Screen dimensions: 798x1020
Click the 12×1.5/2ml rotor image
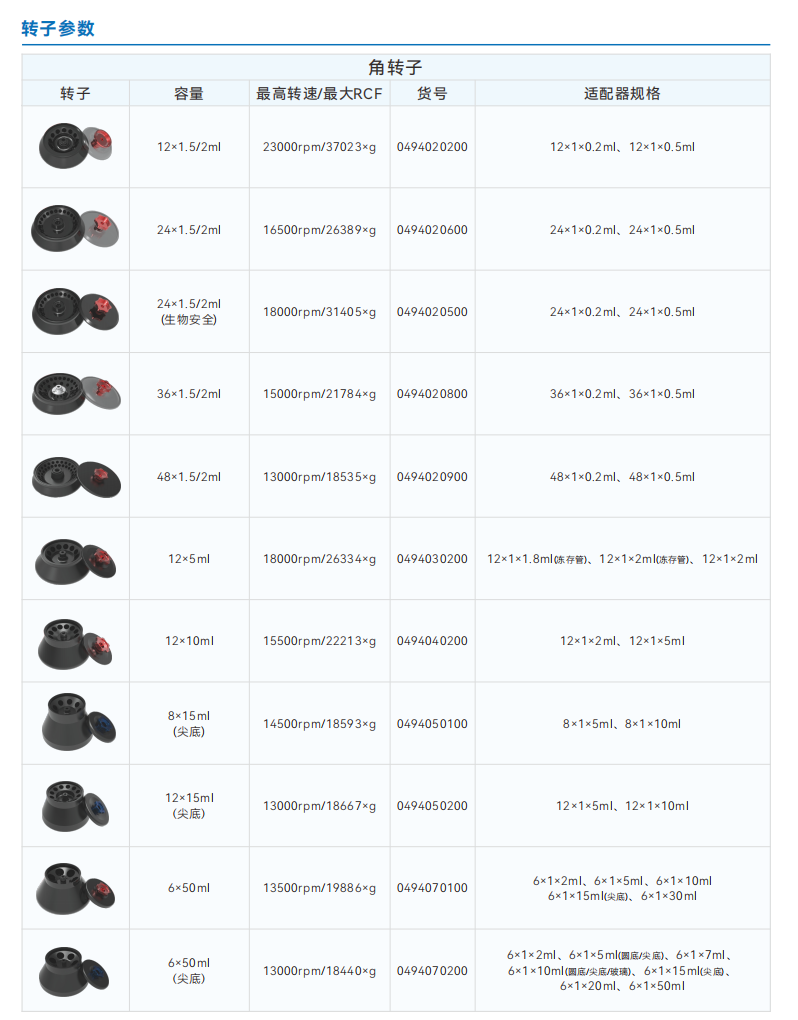point(75,146)
